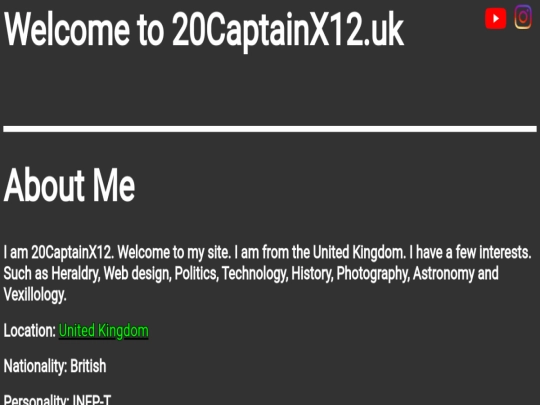
Task: Open the Instagram profile icon
Action: tap(523, 17)
